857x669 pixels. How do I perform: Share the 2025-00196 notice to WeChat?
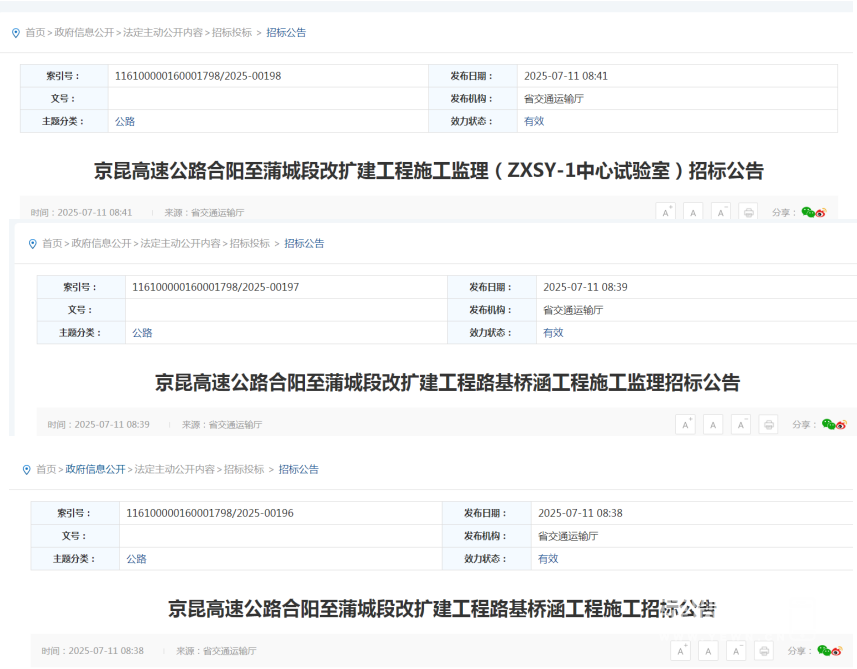tap(823, 650)
